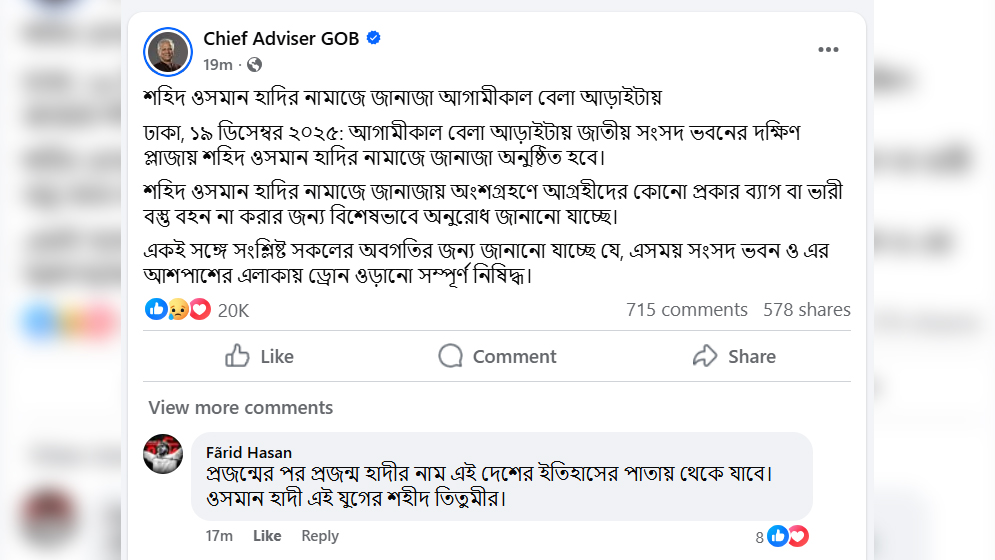This screenshot has height=560, width=995.
Task: Click the Share button on the post
Action: tap(734, 356)
